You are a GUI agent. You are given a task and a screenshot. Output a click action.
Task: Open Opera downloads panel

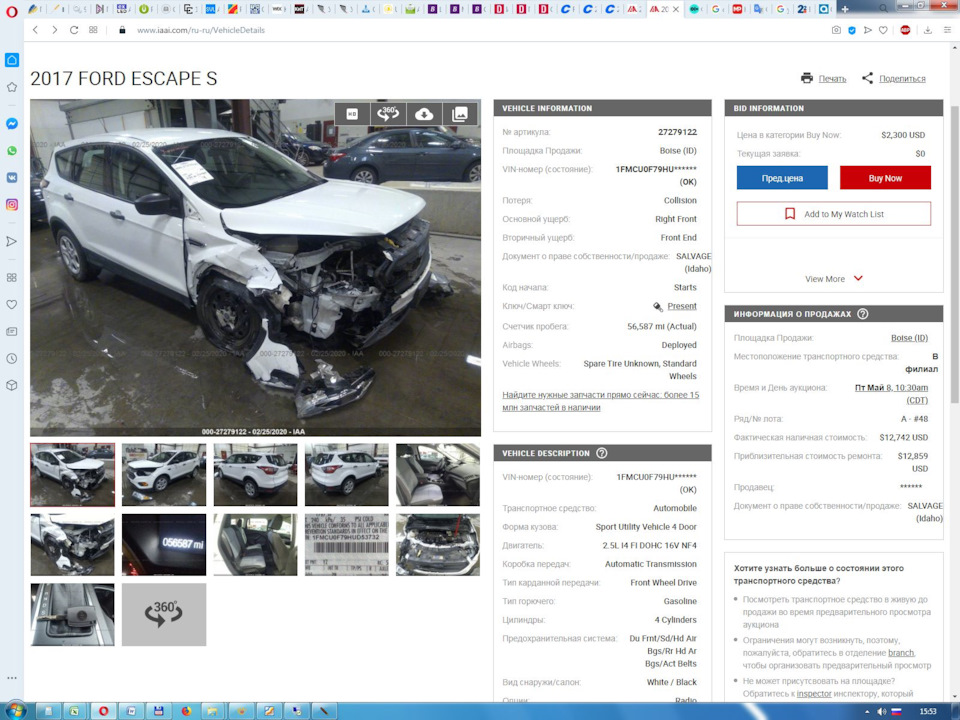pyautogui.click(x=928, y=30)
